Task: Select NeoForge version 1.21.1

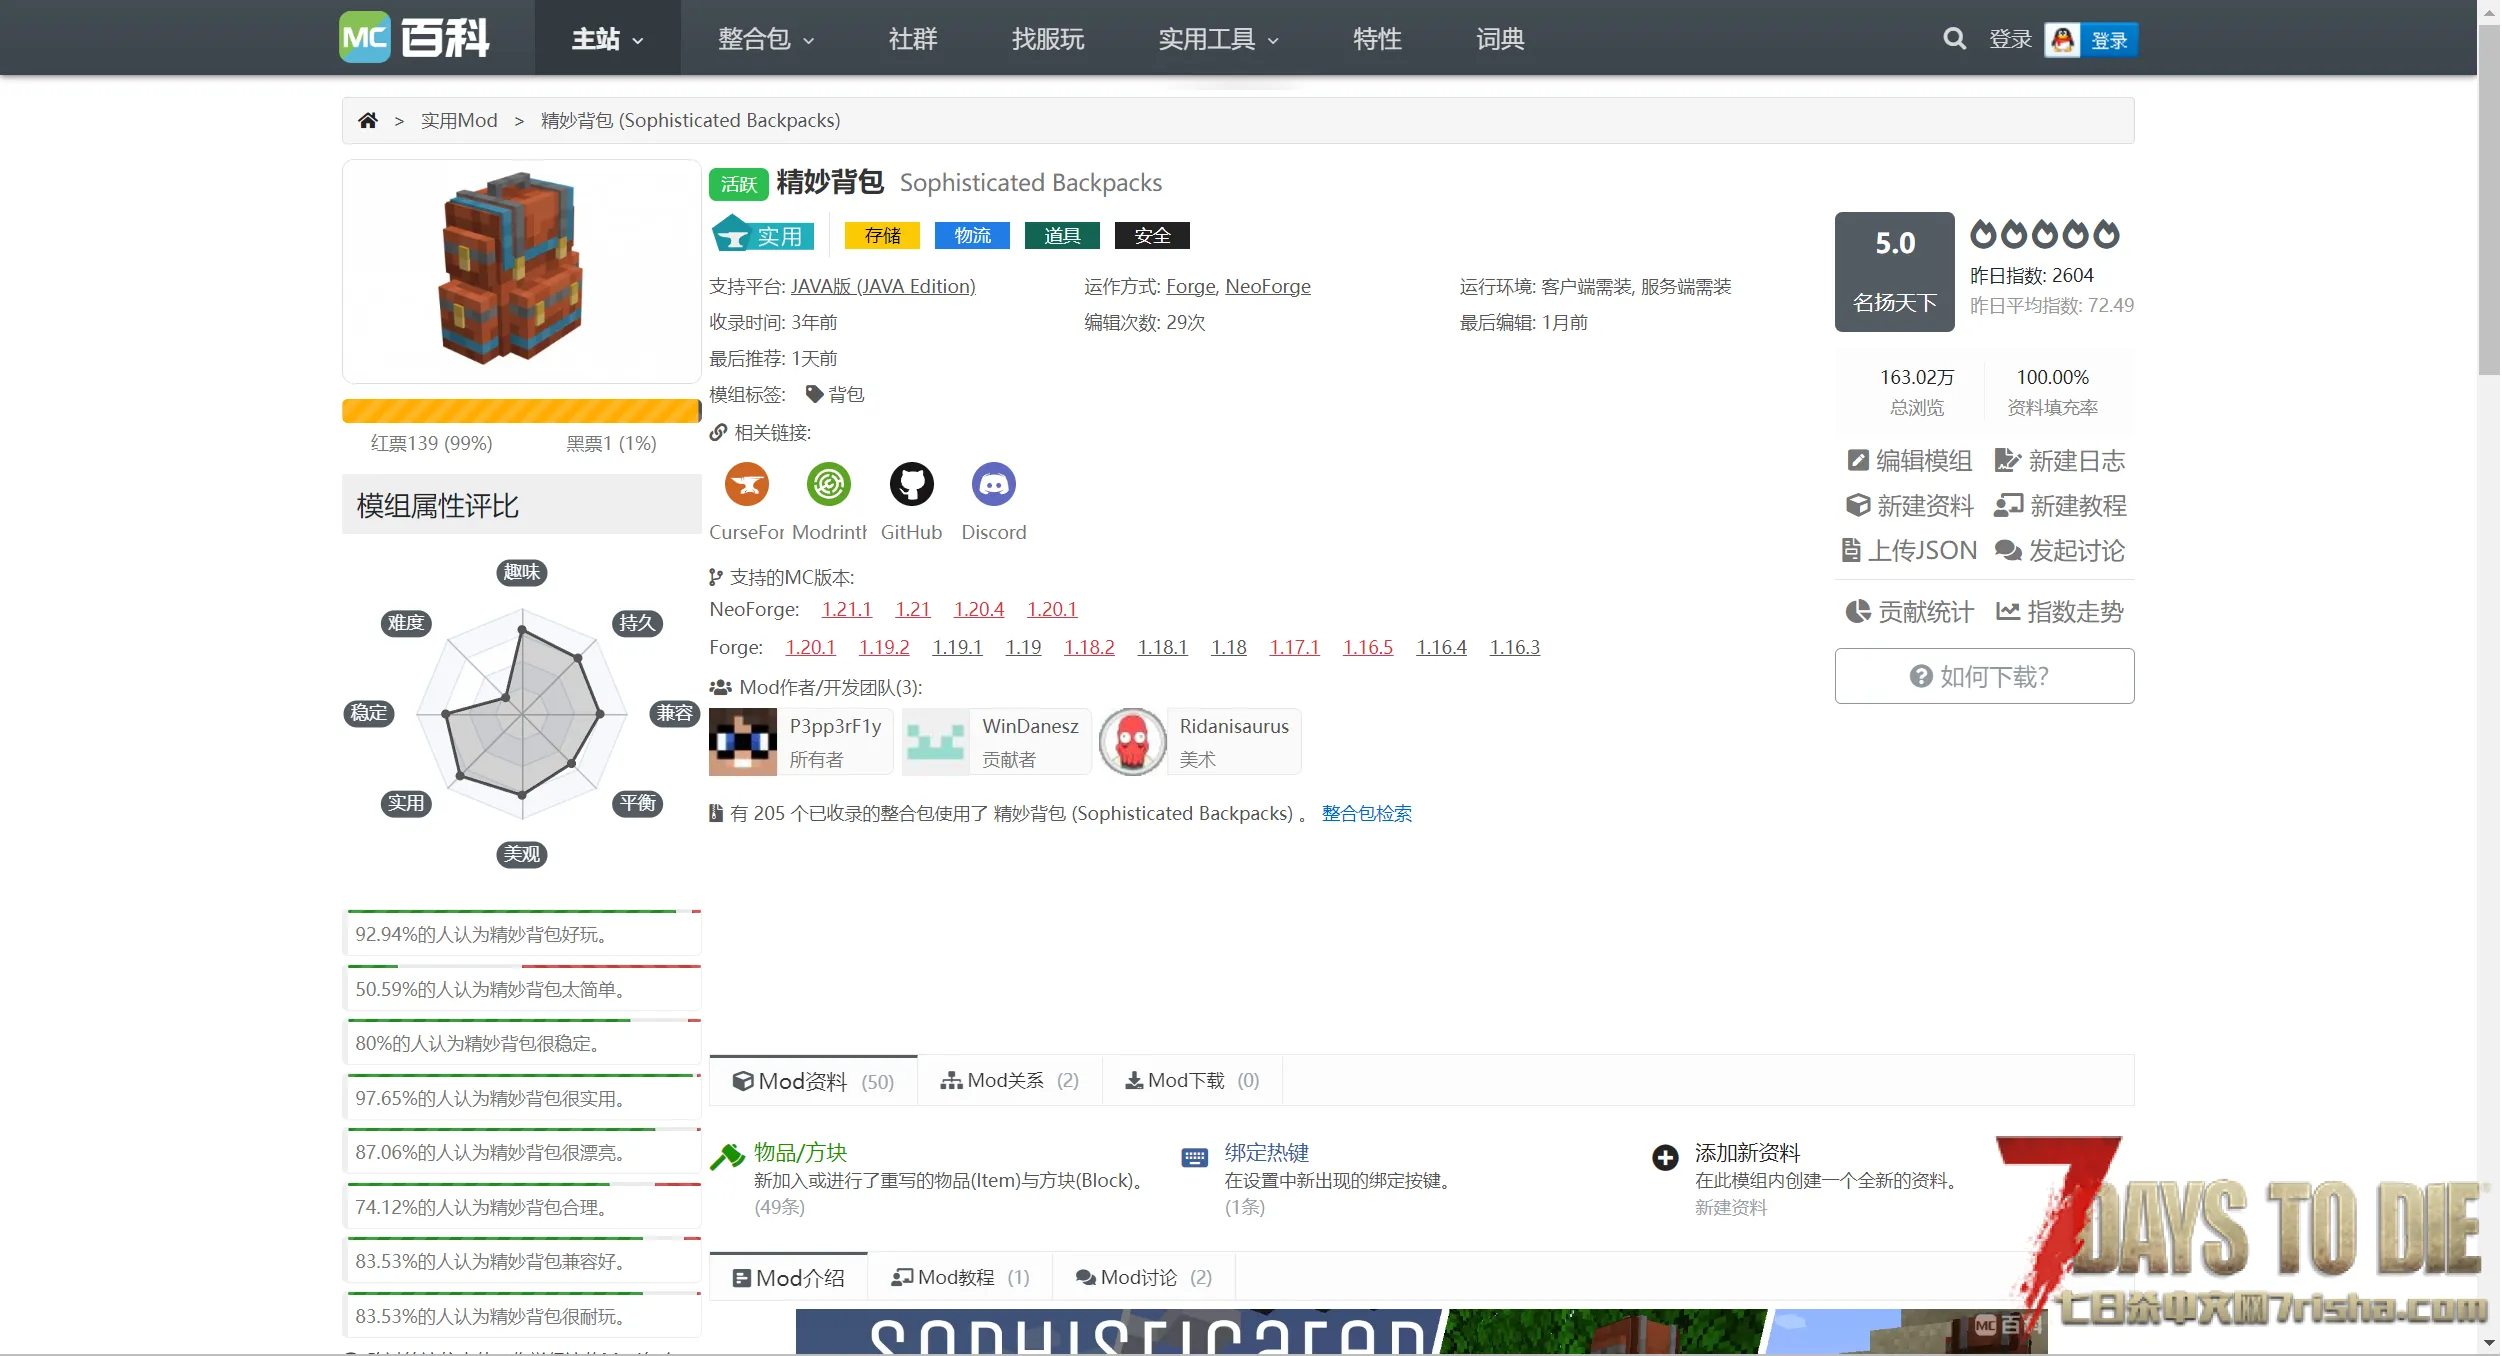Action: 846,610
